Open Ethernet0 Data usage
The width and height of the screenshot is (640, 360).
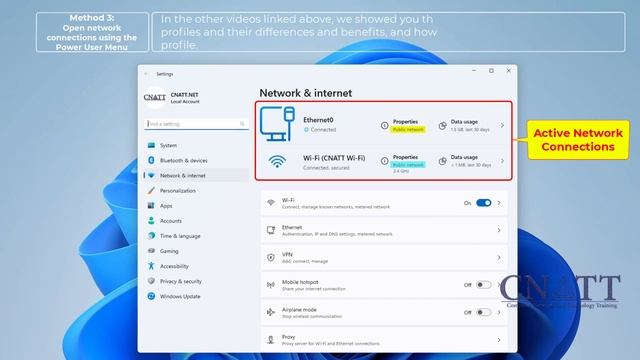tap(464, 122)
